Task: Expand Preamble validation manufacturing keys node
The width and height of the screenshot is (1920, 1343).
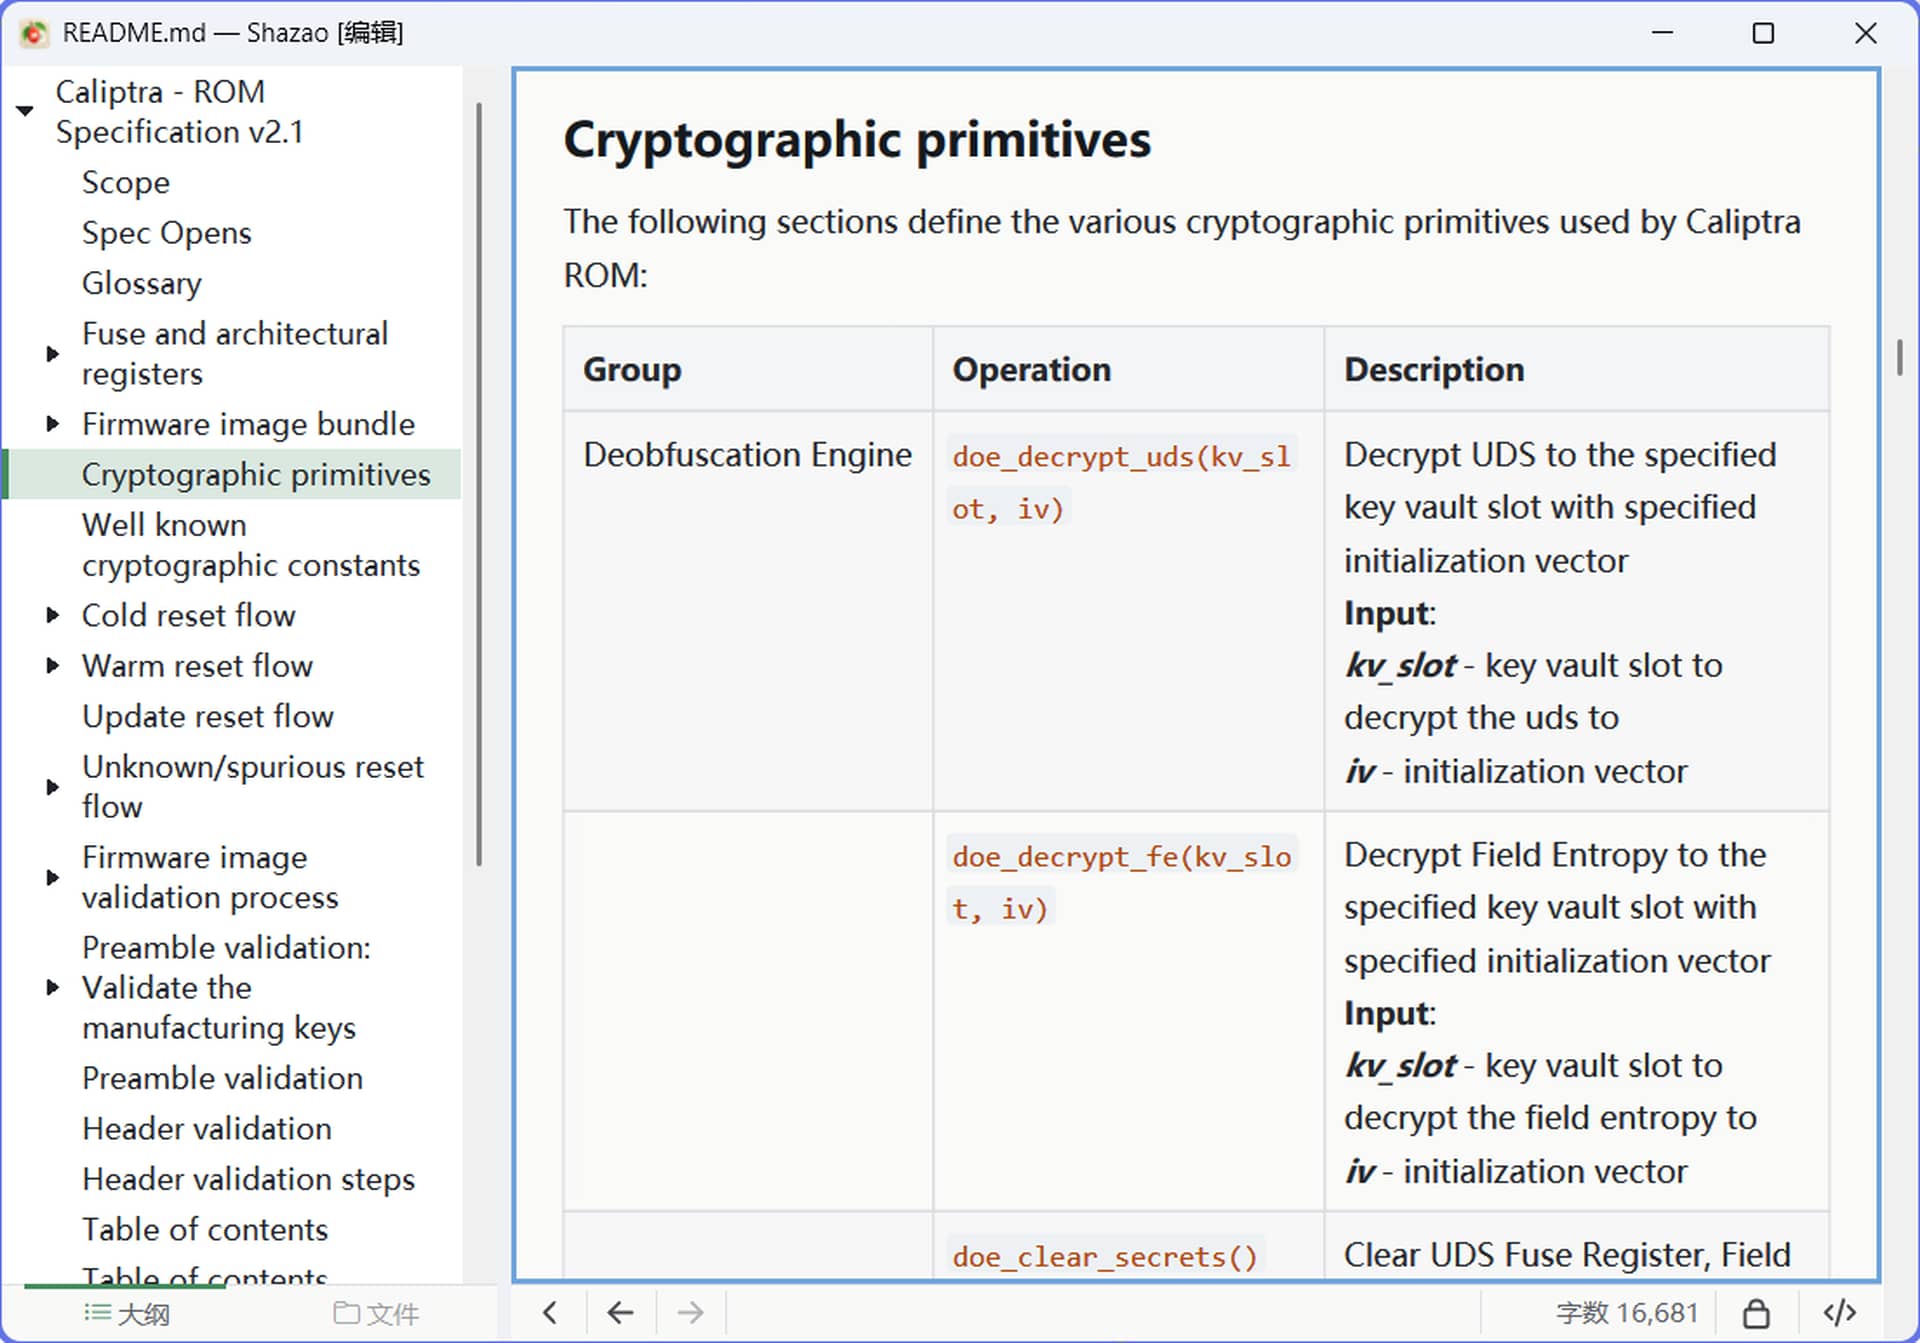Action: pos(53,988)
